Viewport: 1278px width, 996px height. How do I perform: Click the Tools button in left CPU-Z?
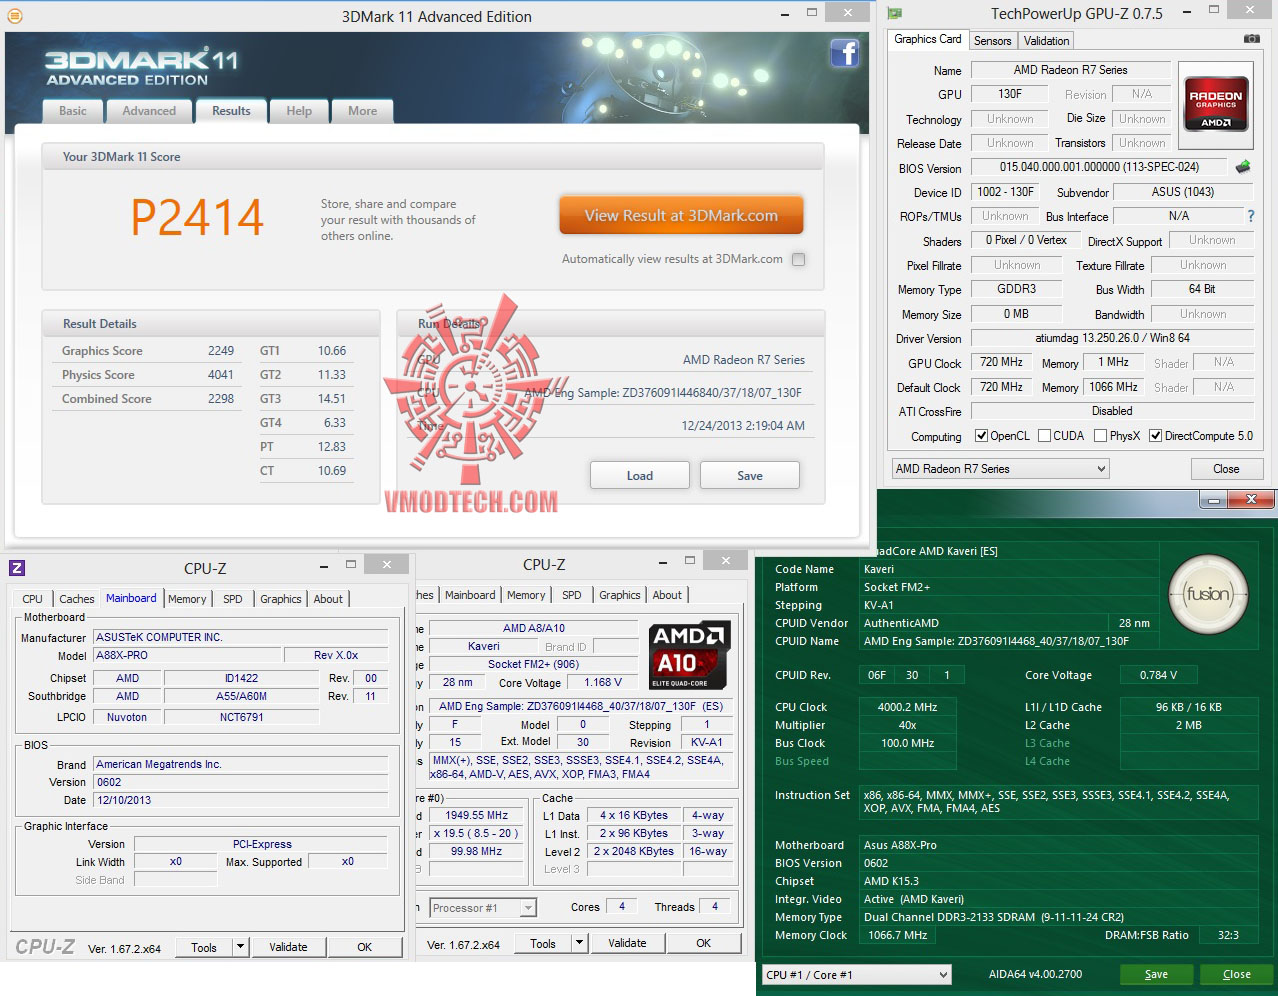(x=204, y=947)
